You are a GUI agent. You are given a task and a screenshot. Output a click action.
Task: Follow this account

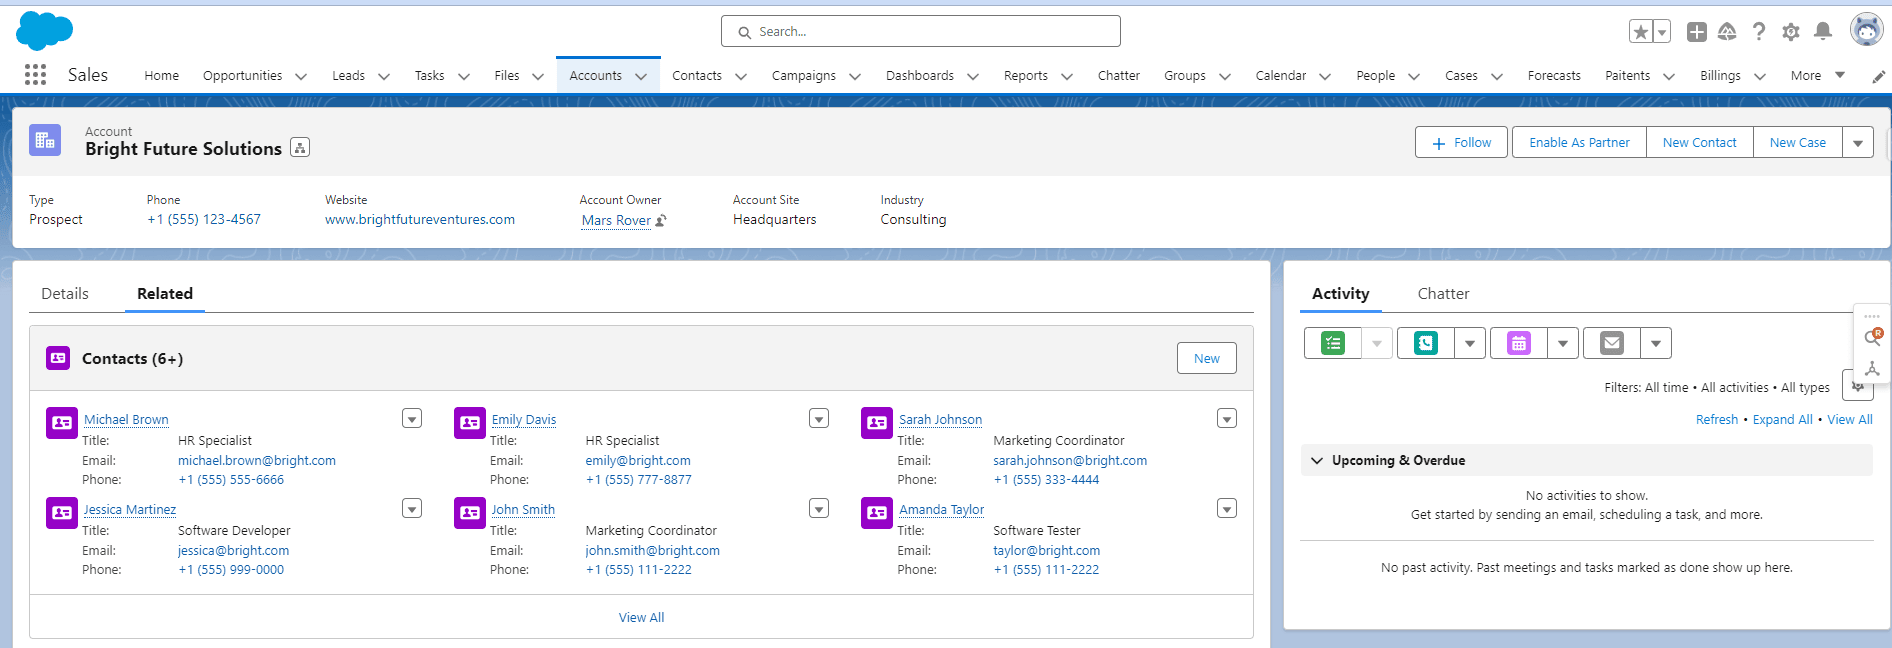(1463, 142)
